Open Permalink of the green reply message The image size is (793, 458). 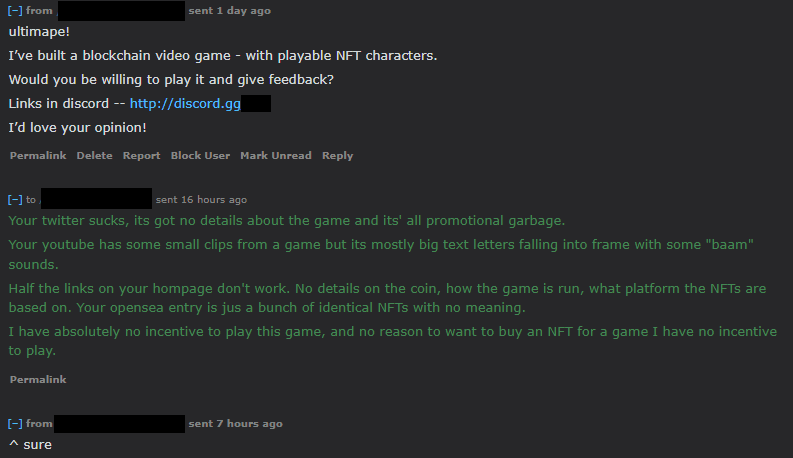point(38,380)
